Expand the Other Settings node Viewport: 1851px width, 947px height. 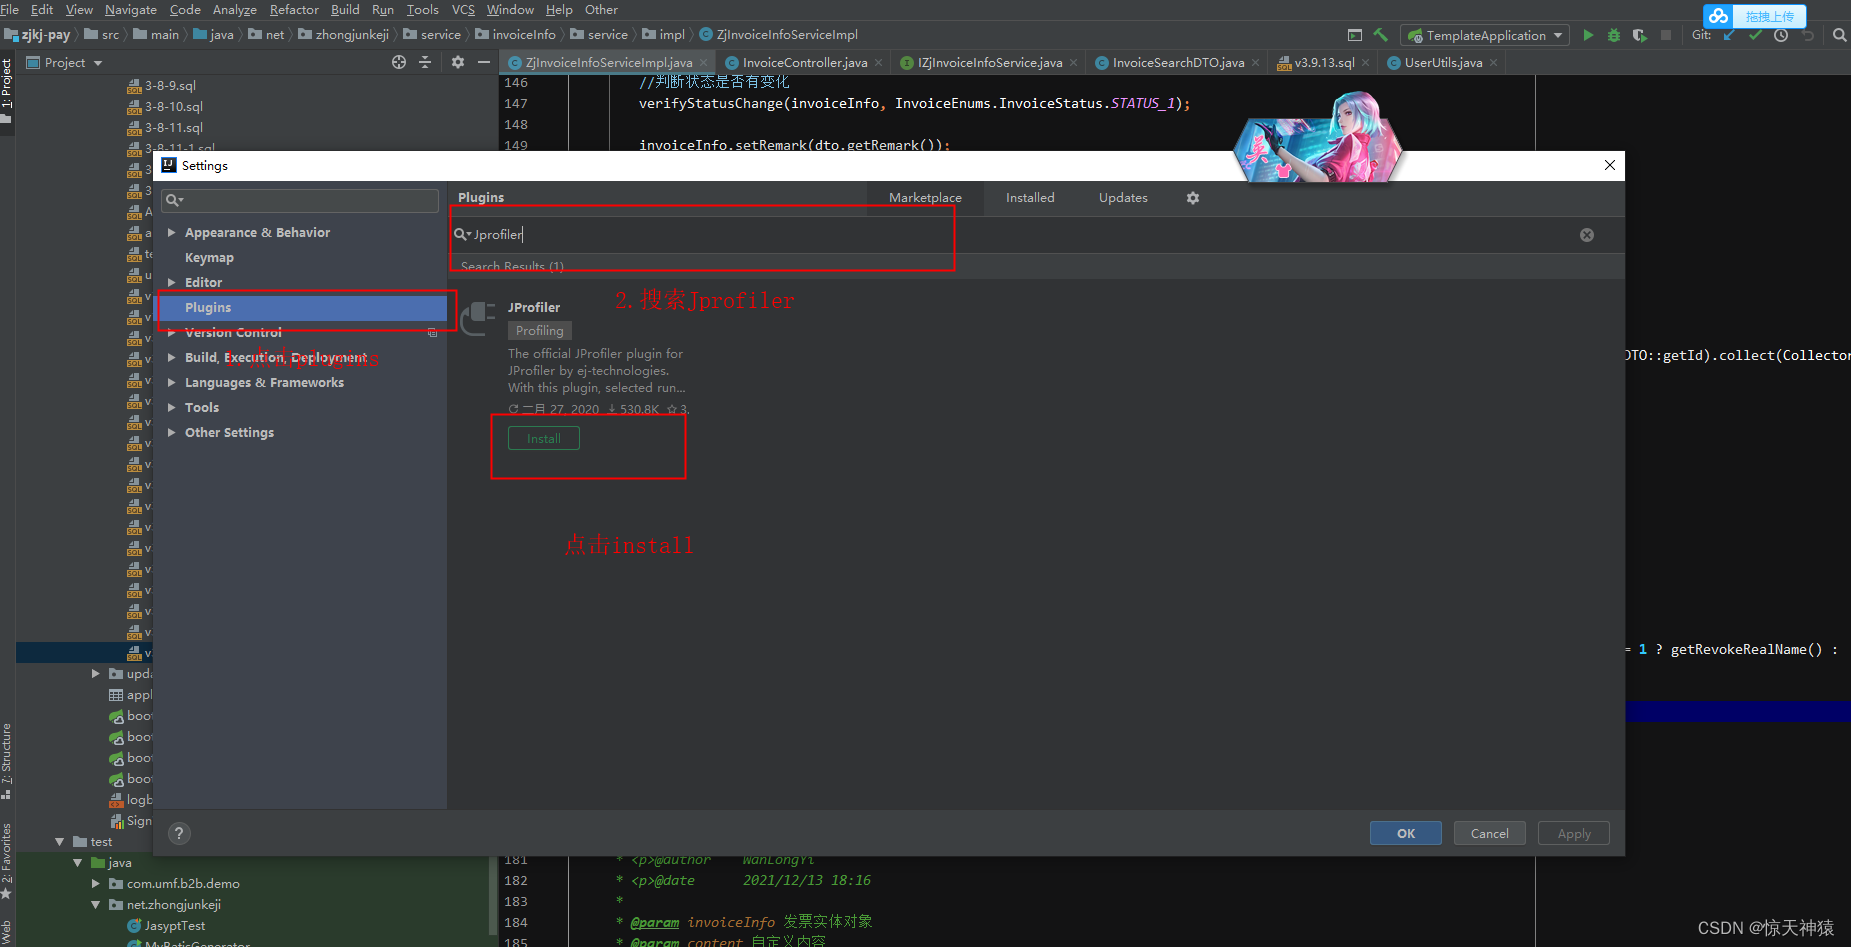171,432
